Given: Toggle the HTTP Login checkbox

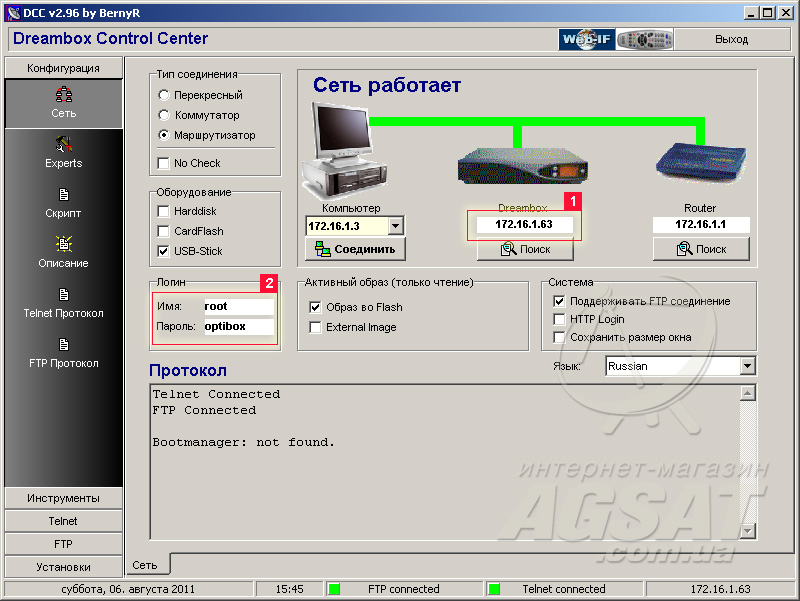Looking at the screenshot, I should [560, 319].
